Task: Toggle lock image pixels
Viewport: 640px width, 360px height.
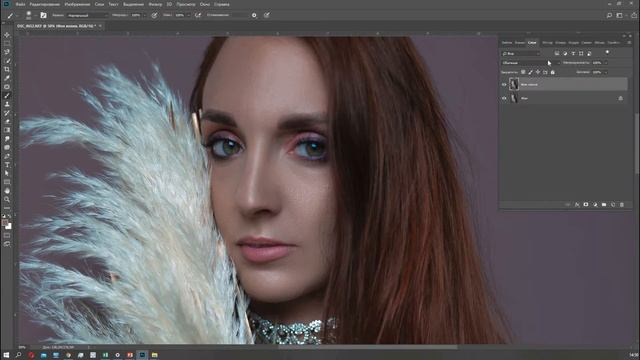Action: (x=530, y=72)
